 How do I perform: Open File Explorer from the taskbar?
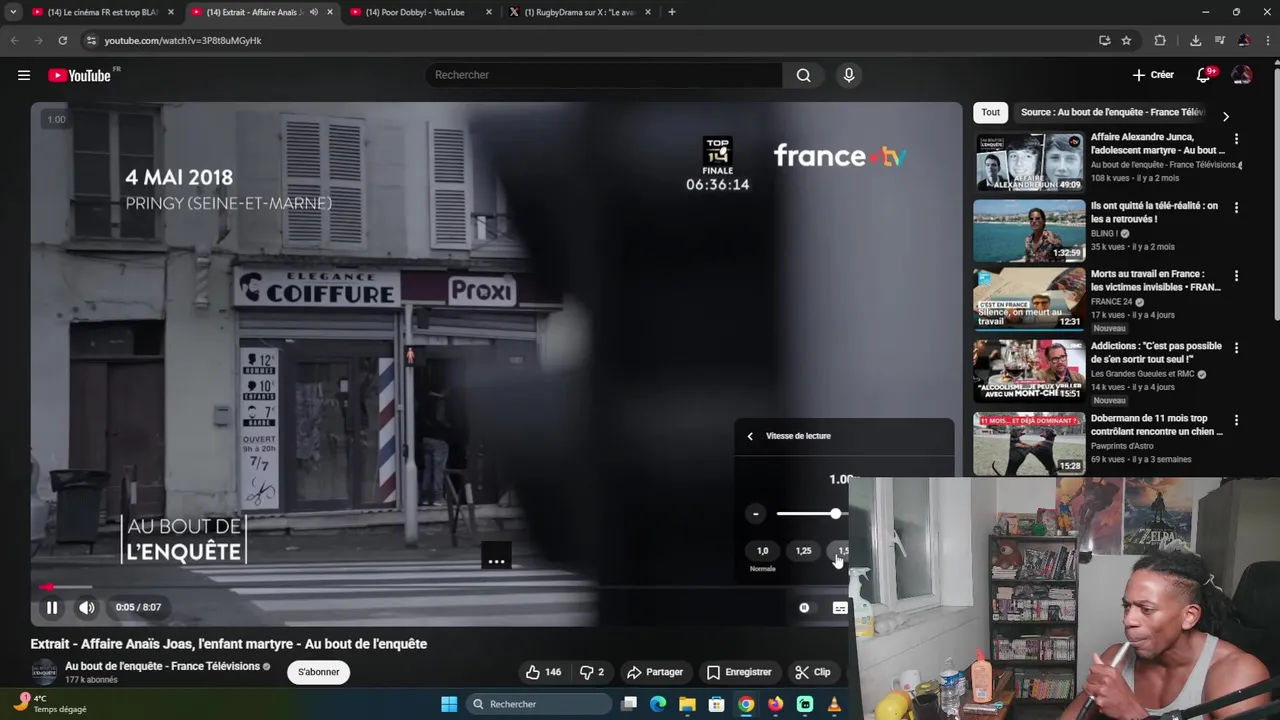[x=687, y=704]
